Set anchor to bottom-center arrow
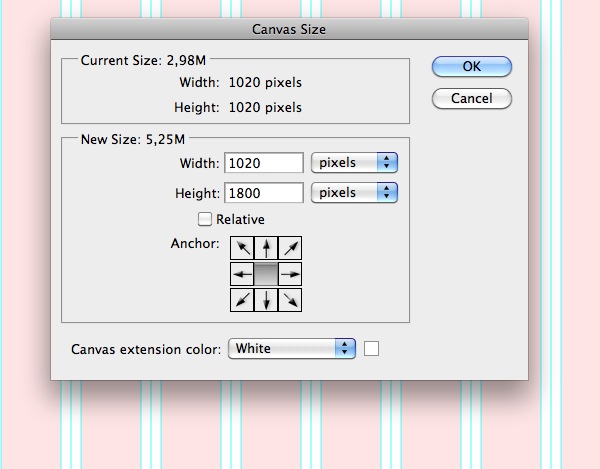Viewport: 600px width, 469px height. pyautogui.click(x=266, y=298)
